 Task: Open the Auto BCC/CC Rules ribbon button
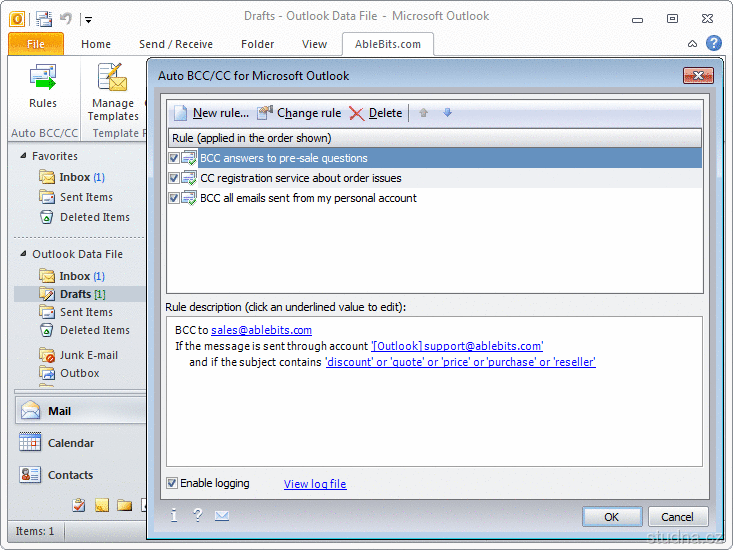pos(43,86)
